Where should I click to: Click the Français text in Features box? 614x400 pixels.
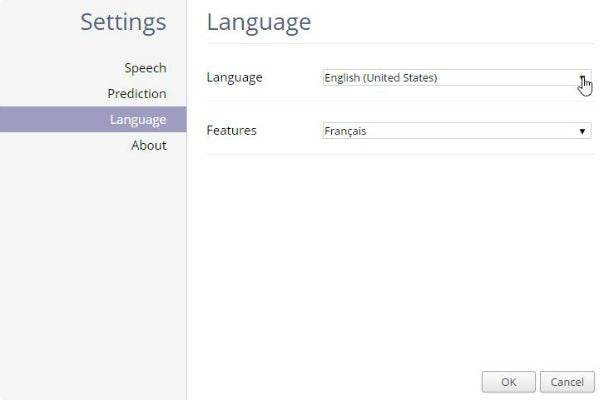tap(345, 131)
